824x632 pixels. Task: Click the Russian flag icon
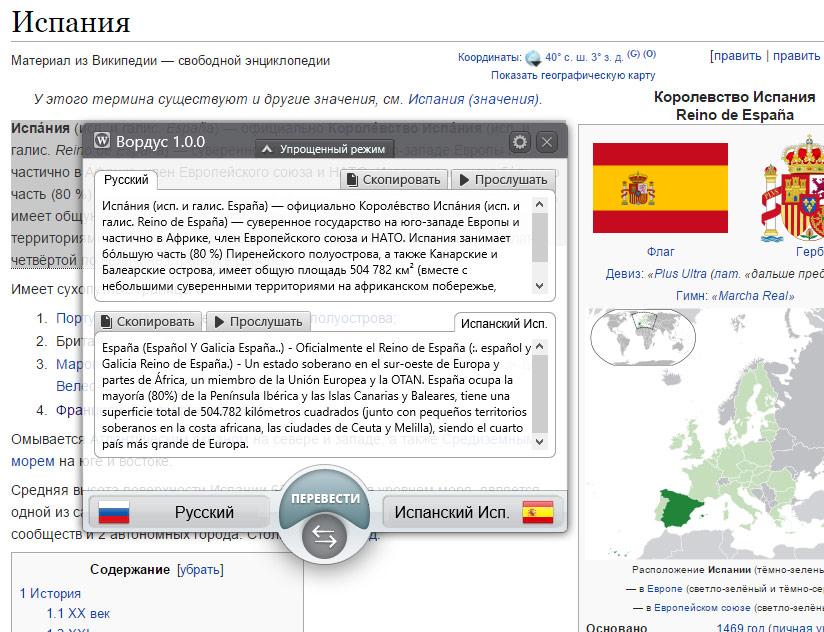click(x=114, y=512)
